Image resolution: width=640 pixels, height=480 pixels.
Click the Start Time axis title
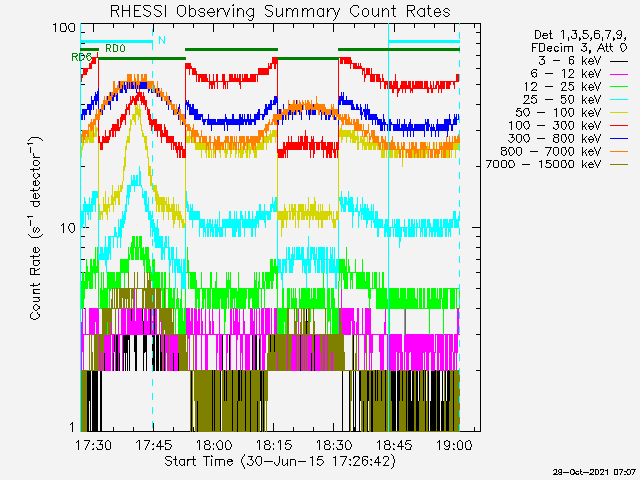pos(280,461)
